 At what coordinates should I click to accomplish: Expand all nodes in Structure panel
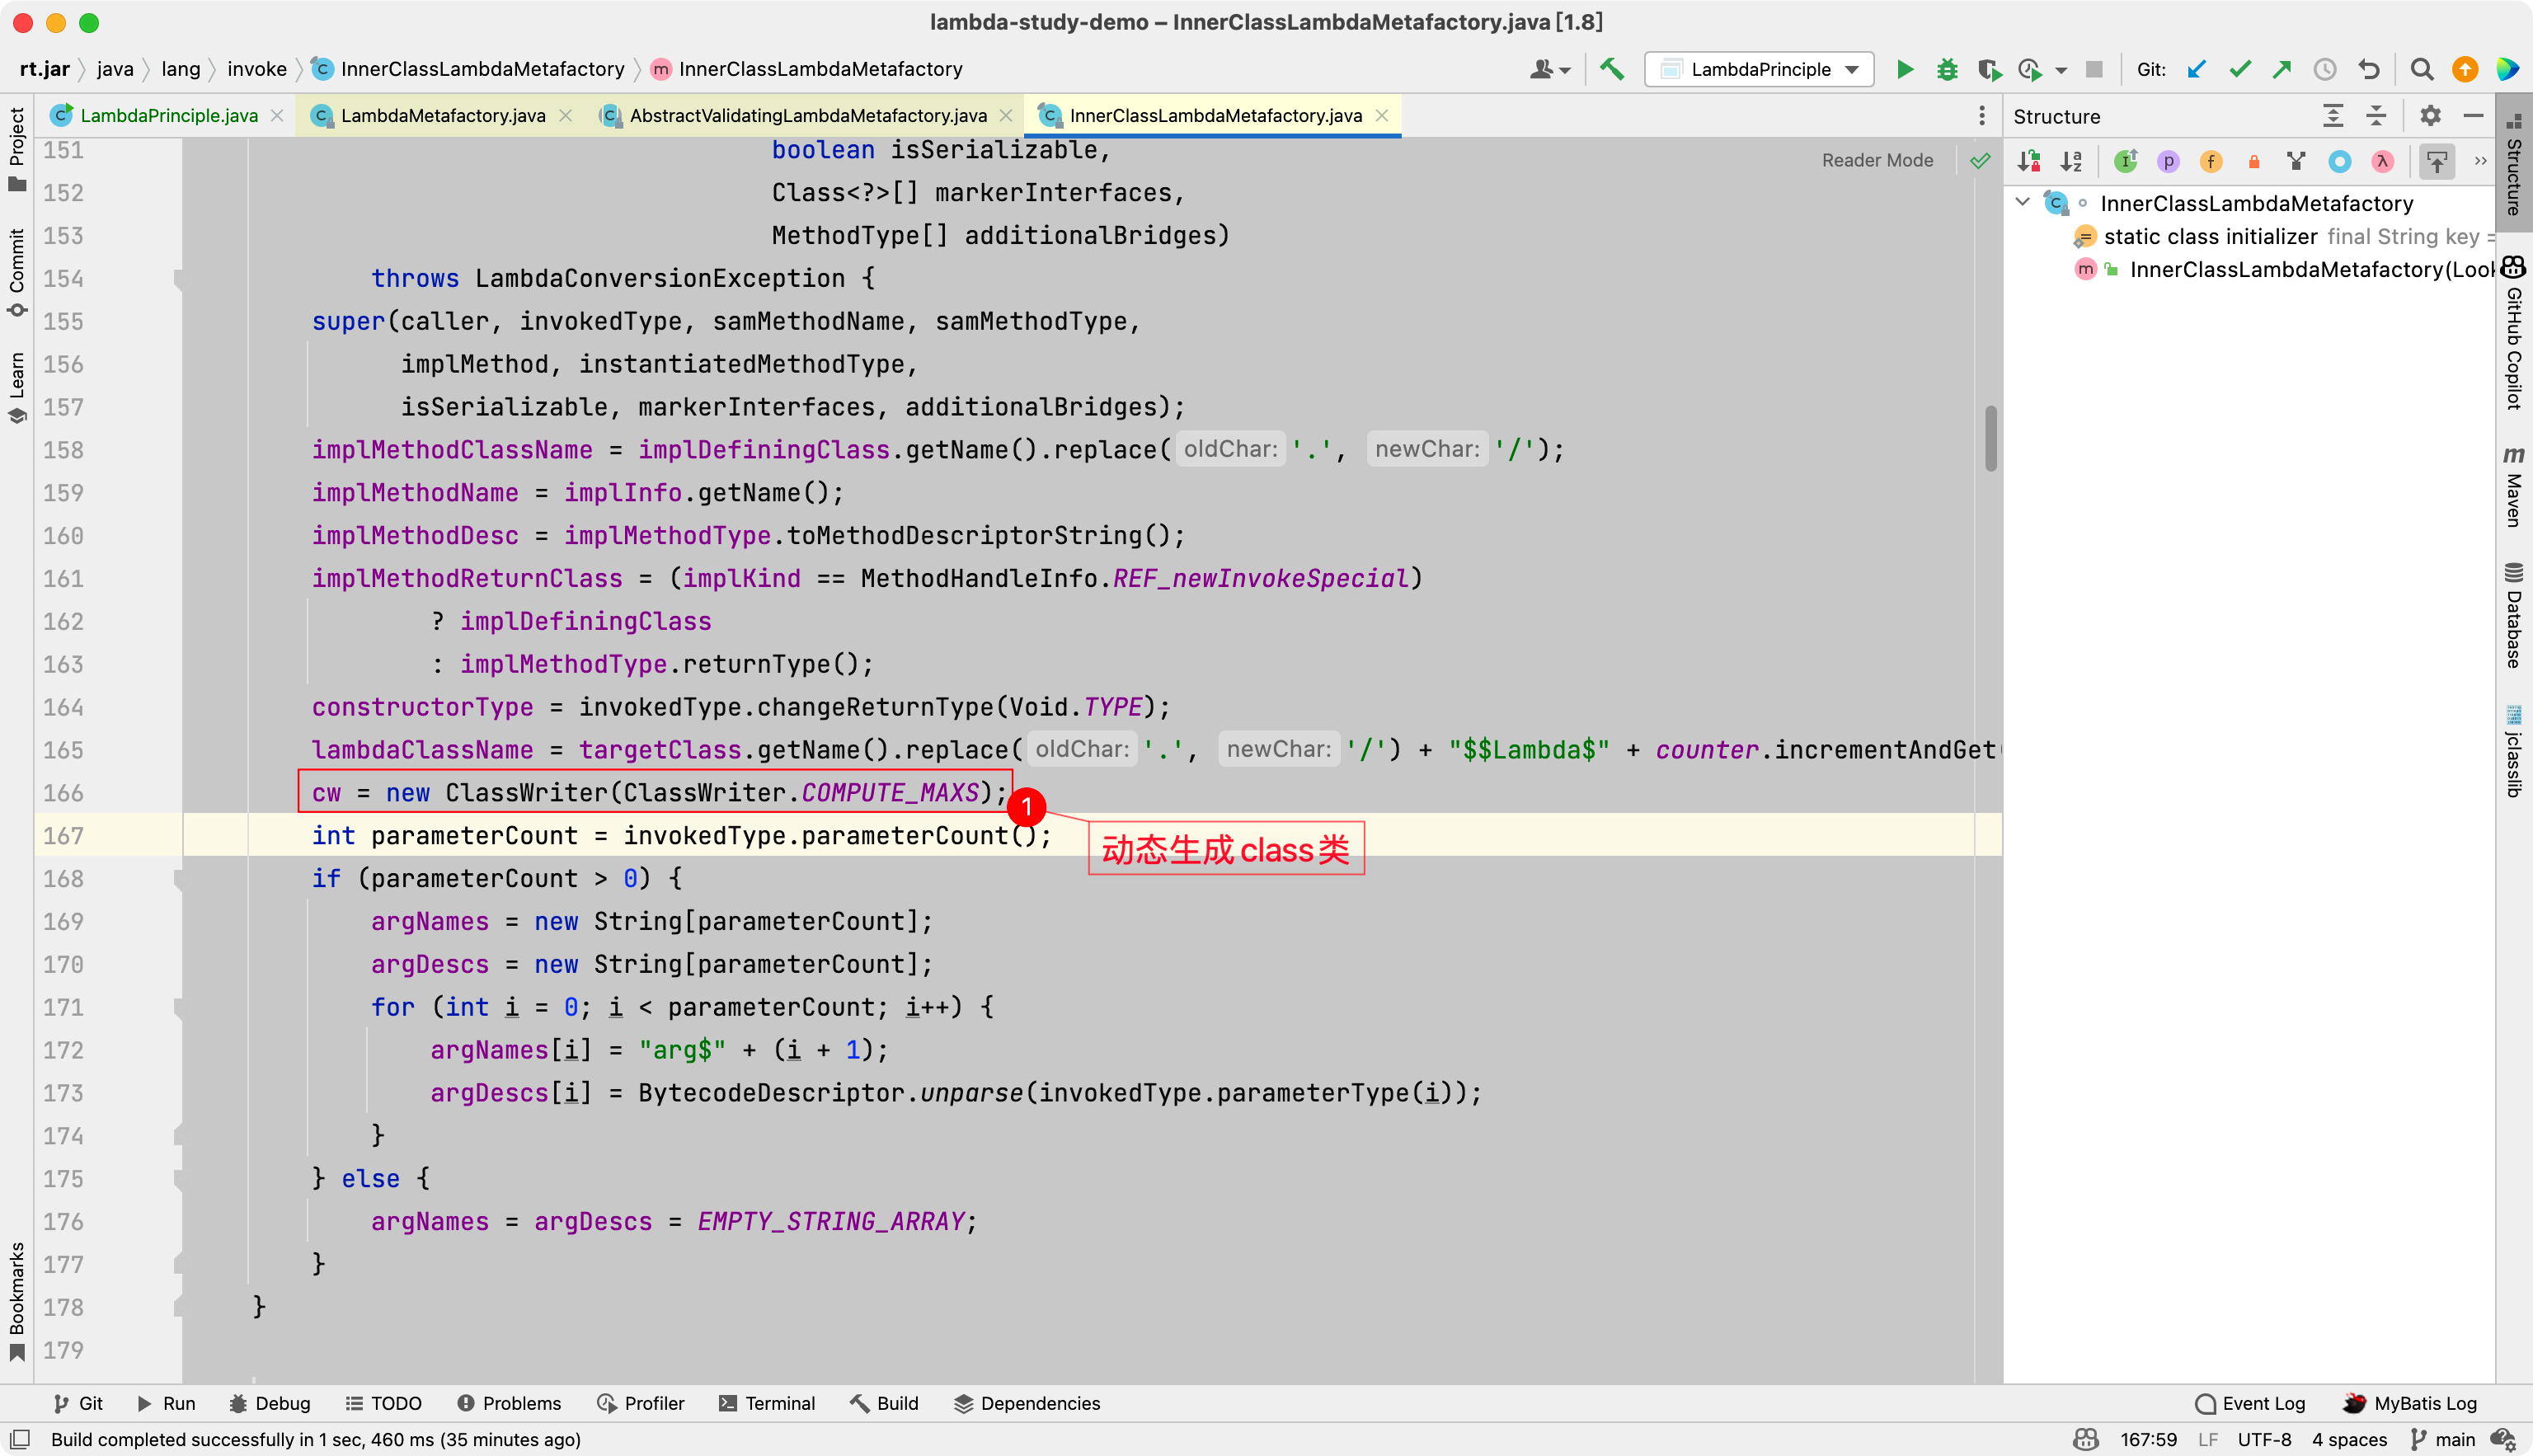[2333, 116]
